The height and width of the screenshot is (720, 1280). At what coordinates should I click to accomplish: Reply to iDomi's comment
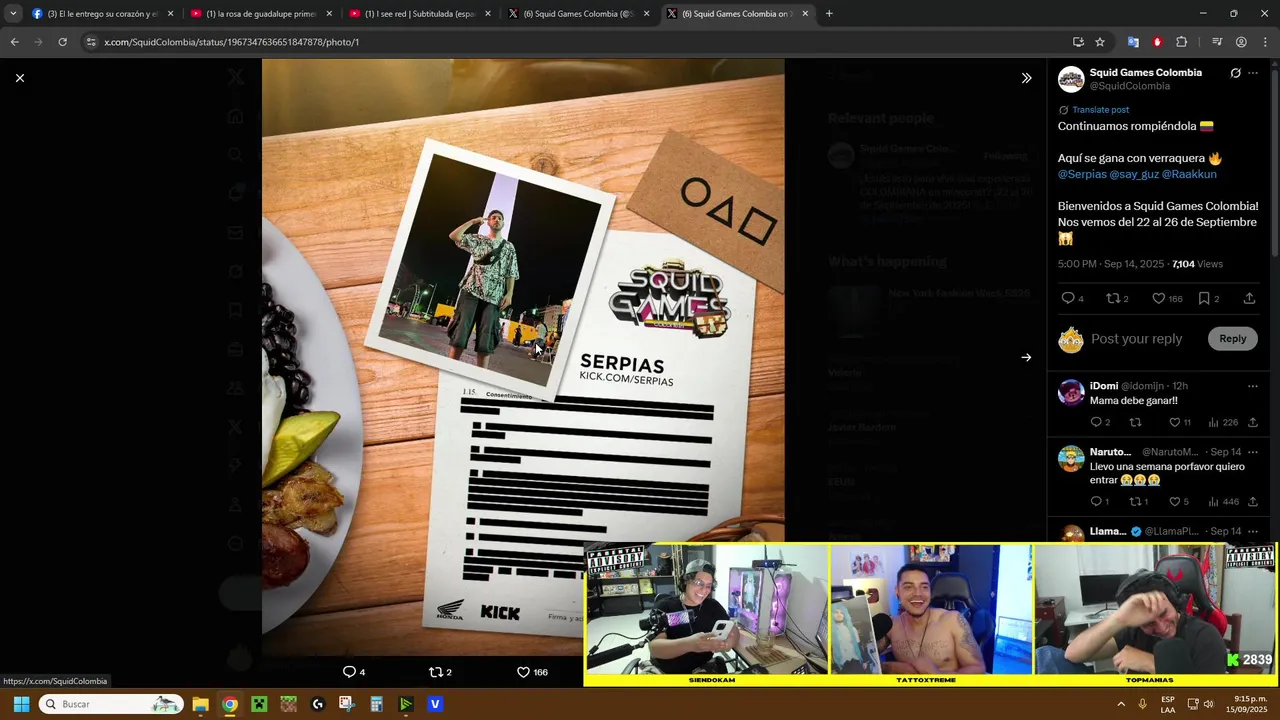pos(1096,422)
